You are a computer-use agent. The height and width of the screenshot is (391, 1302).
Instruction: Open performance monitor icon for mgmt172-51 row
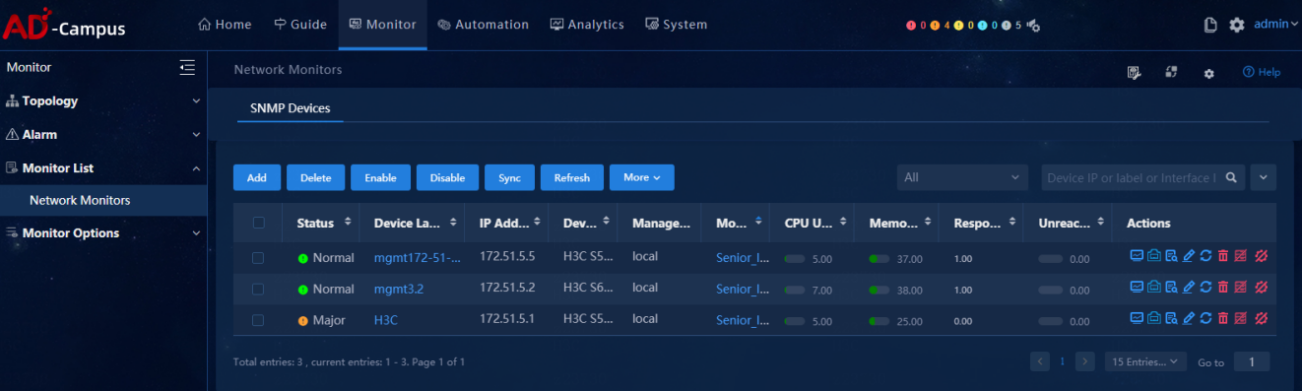[x=1136, y=257]
